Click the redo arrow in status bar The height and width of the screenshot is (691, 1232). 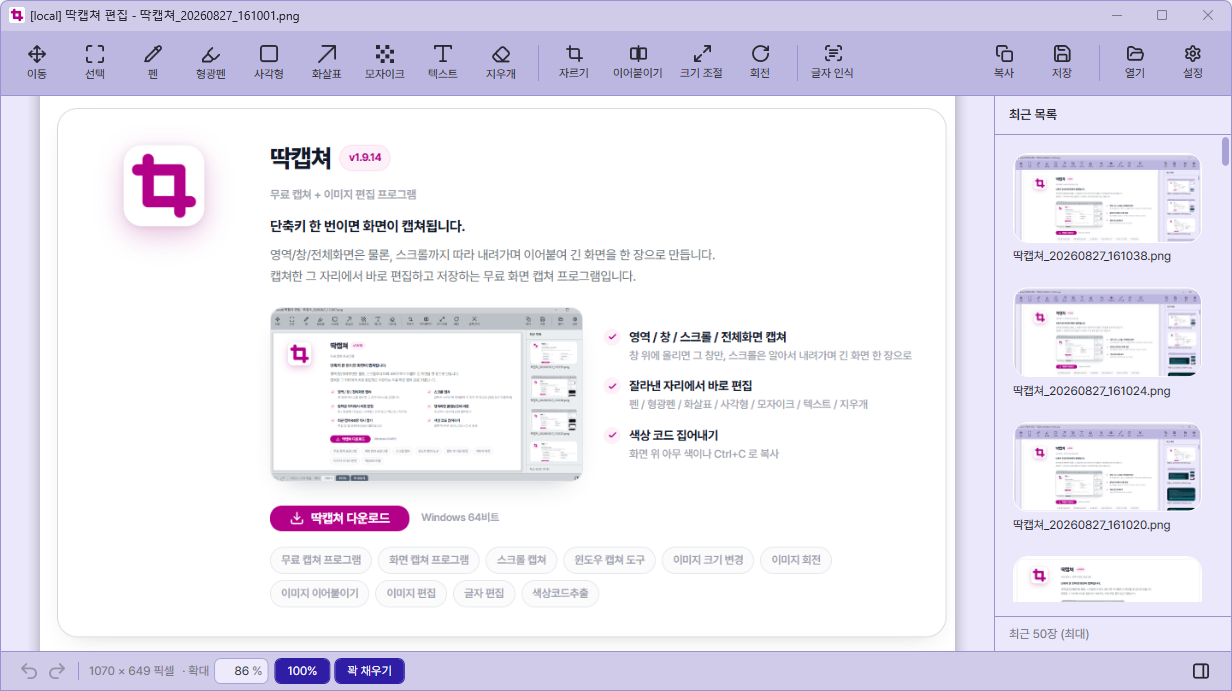[57, 670]
